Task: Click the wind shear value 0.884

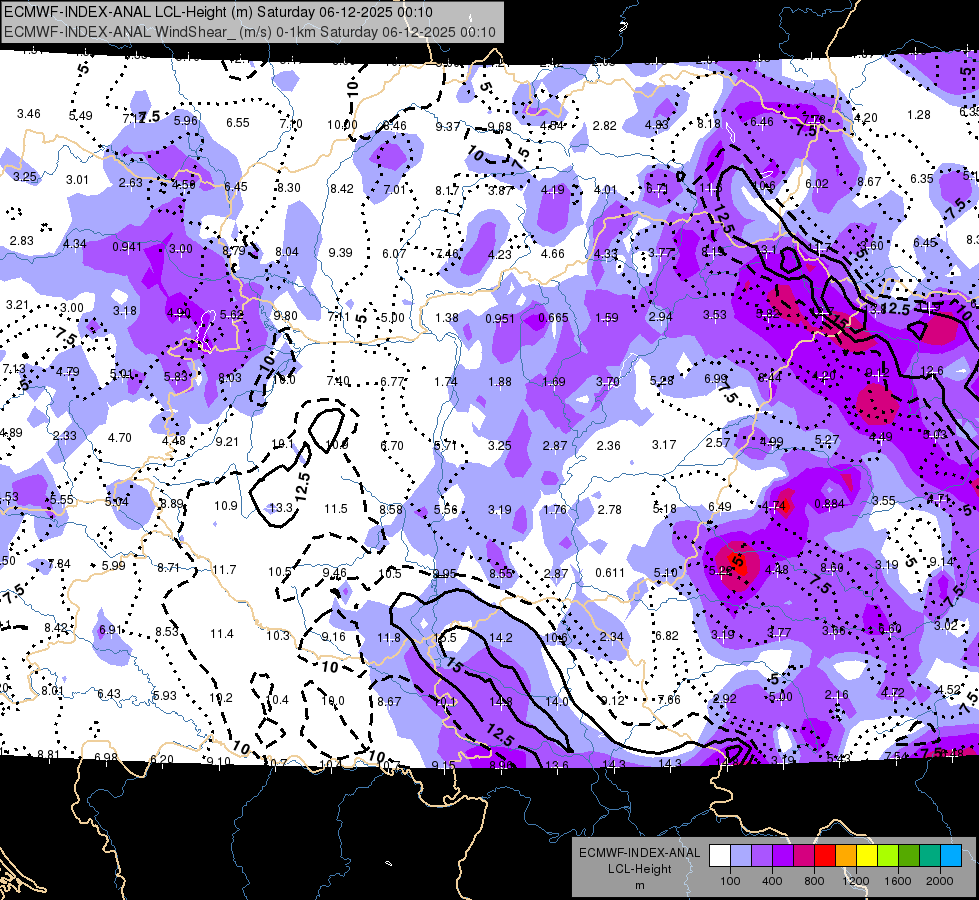Action: 829,504
